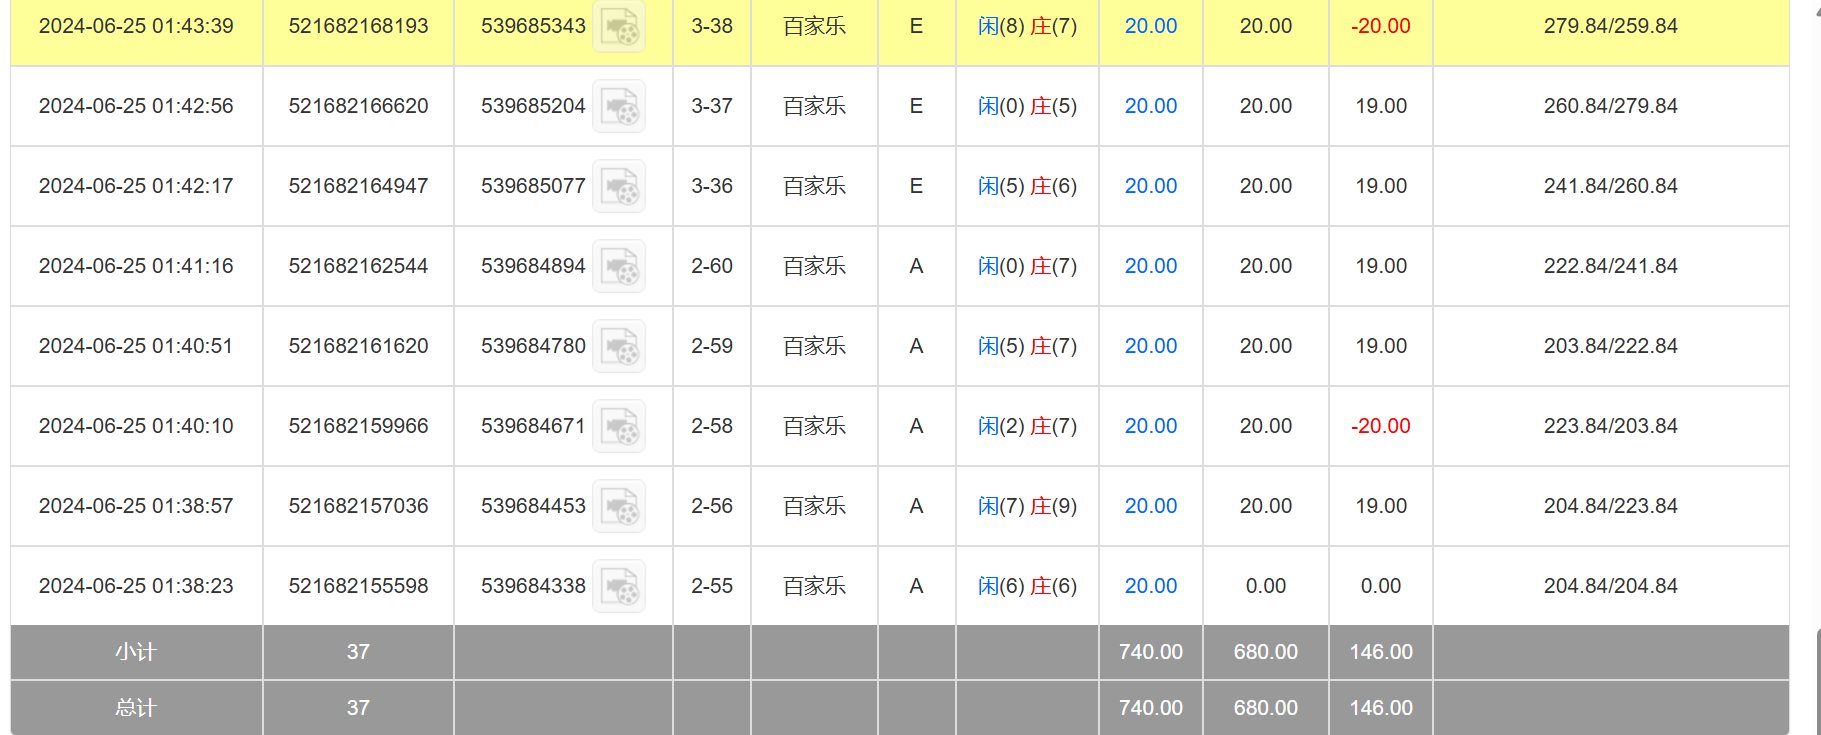Click result 闲(0) 庄(5) in 3-37 row
The image size is (1821, 735).
pyautogui.click(x=1027, y=106)
